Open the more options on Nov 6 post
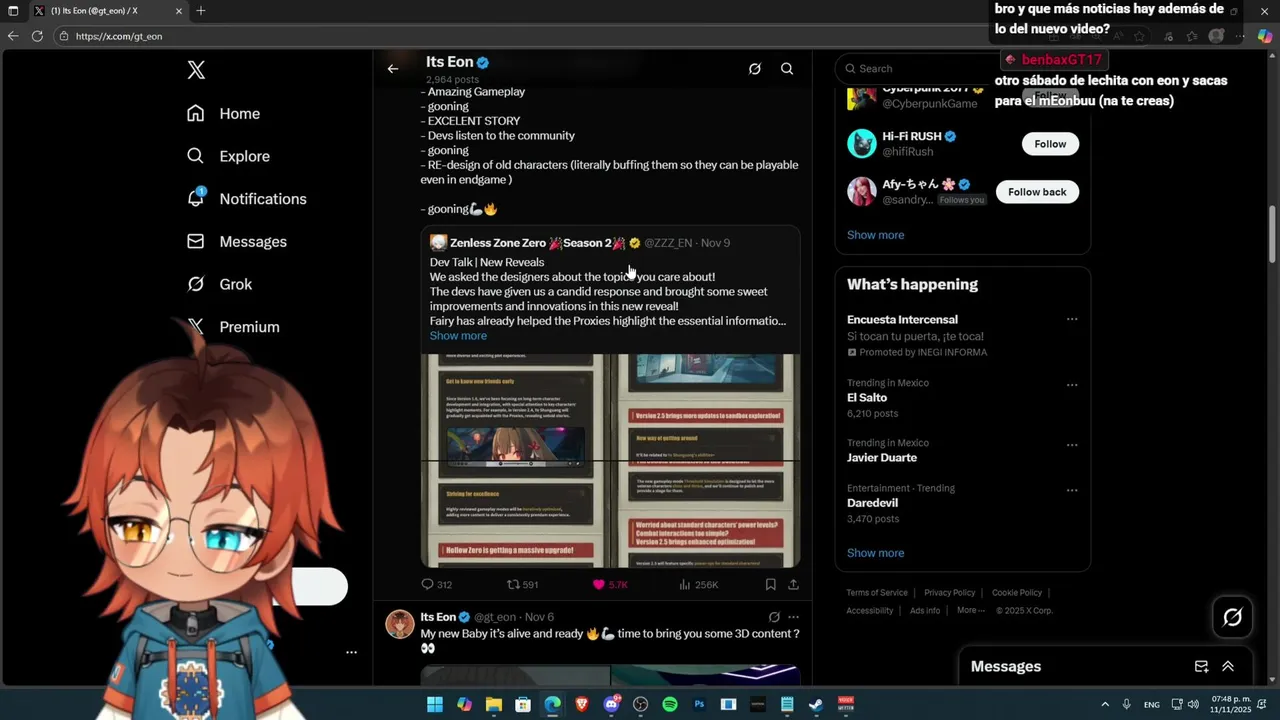Image resolution: width=1280 pixels, height=720 pixels. [794, 617]
